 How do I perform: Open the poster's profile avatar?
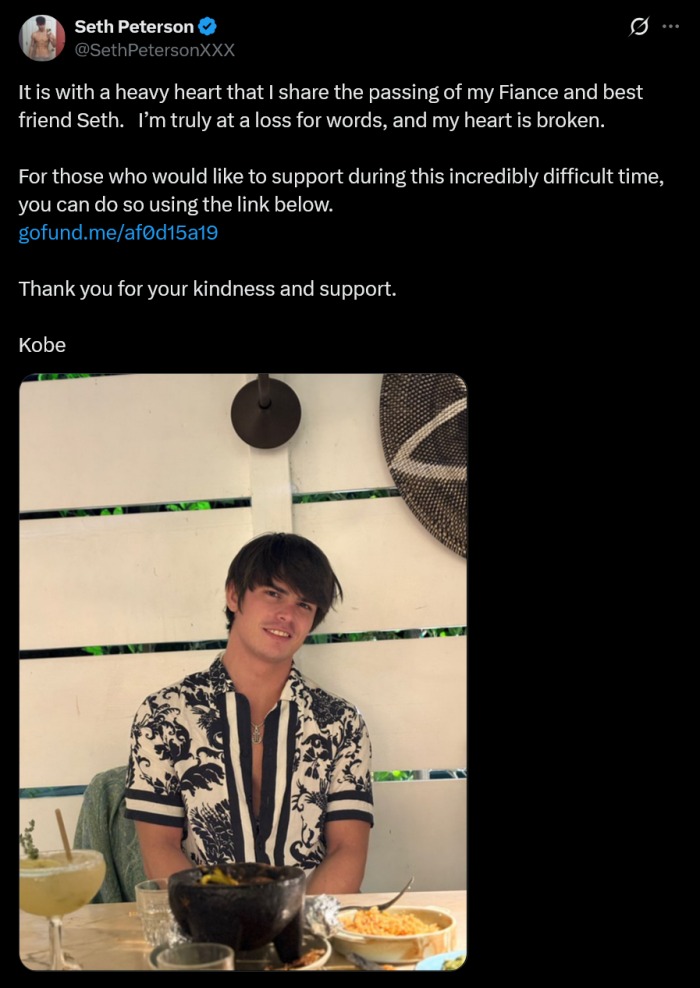pyautogui.click(x=42, y=38)
